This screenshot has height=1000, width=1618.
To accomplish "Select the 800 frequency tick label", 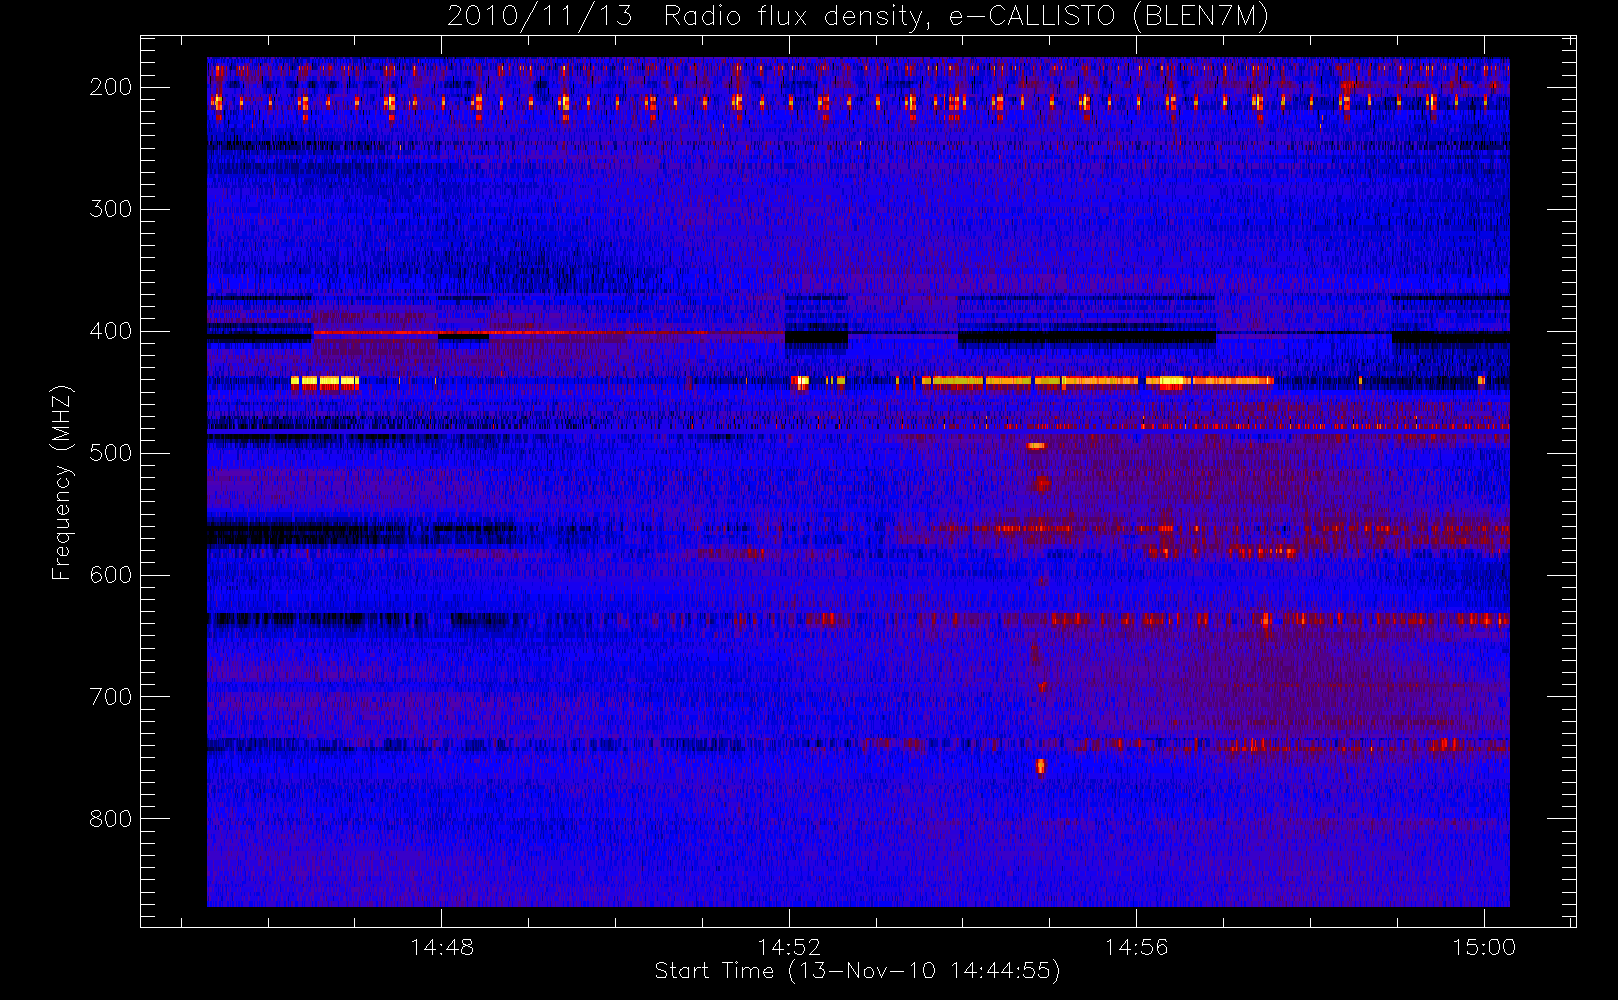I will pos(111,819).
